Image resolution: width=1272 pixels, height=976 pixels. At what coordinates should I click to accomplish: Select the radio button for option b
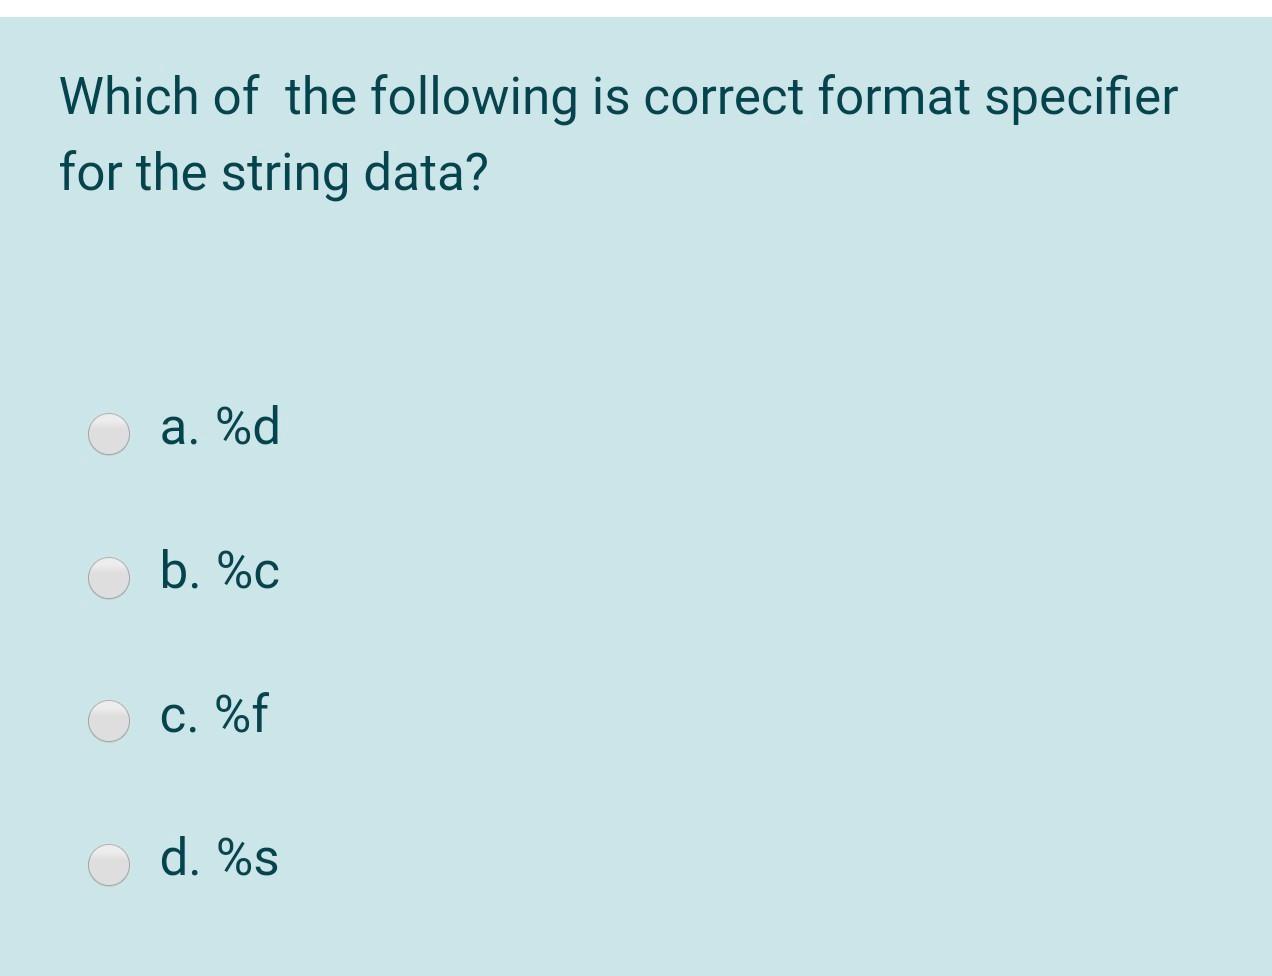108,577
